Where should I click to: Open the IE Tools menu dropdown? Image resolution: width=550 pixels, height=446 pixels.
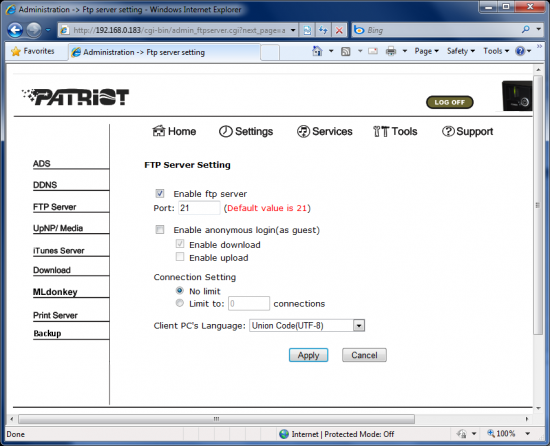click(x=496, y=51)
